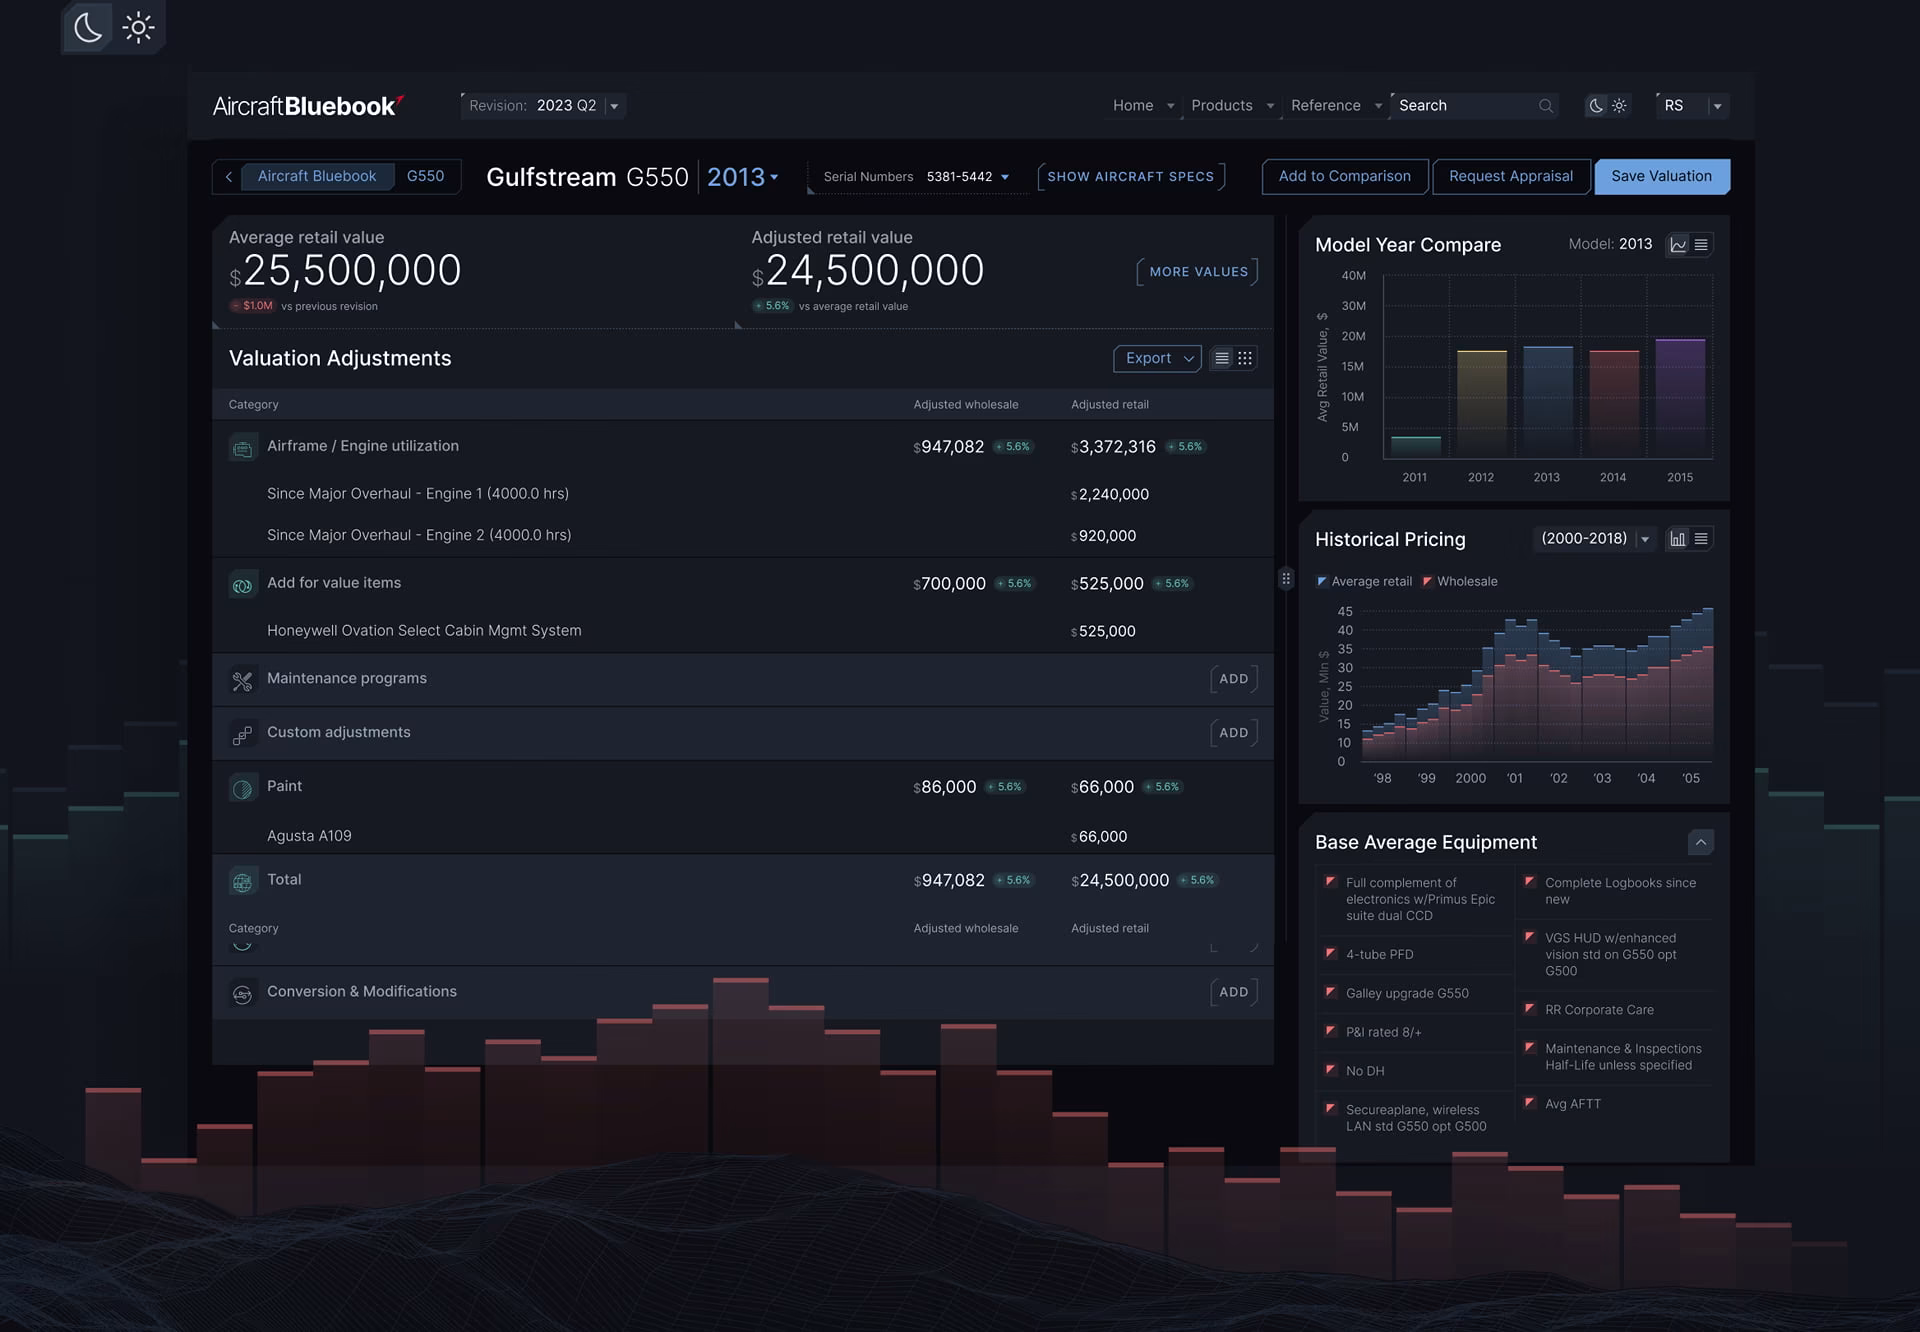Viewport: 1920px width, 1332px height.
Task: Click the P&I rated 8/+ marker
Action: (x=1330, y=1031)
